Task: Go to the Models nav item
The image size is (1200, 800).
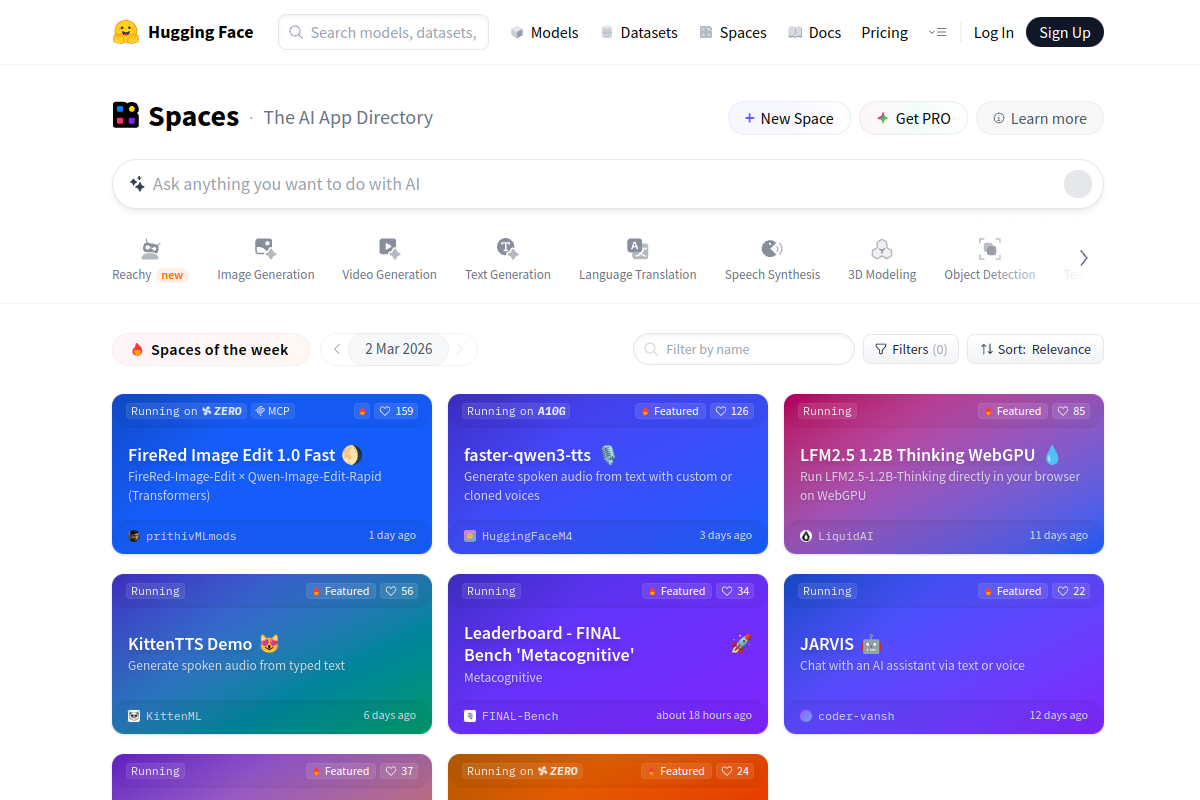Action: pyautogui.click(x=544, y=32)
